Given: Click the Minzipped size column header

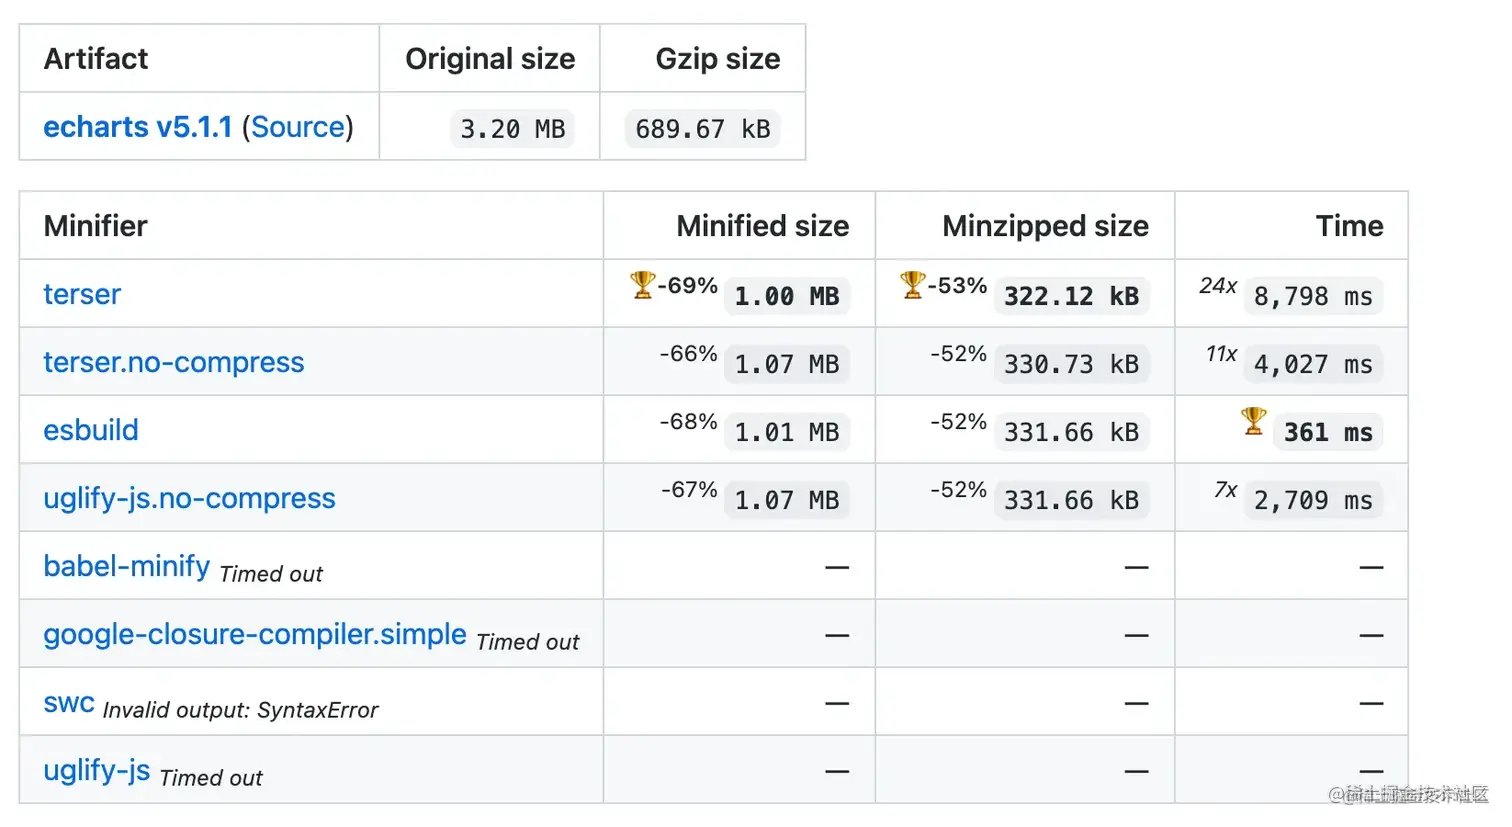Looking at the screenshot, I should click(x=1045, y=226).
